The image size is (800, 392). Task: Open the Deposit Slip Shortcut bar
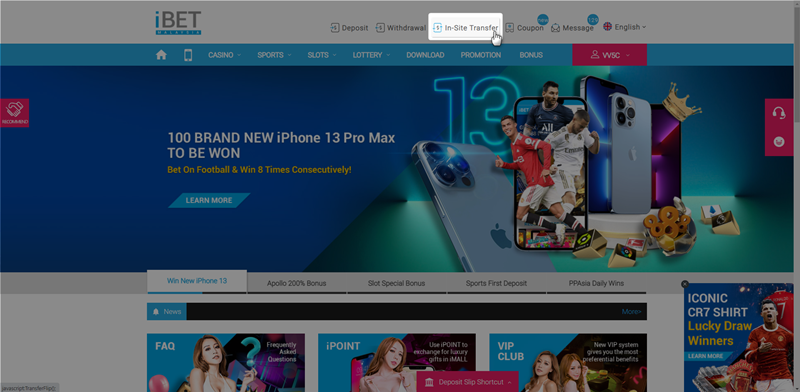coord(467,382)
